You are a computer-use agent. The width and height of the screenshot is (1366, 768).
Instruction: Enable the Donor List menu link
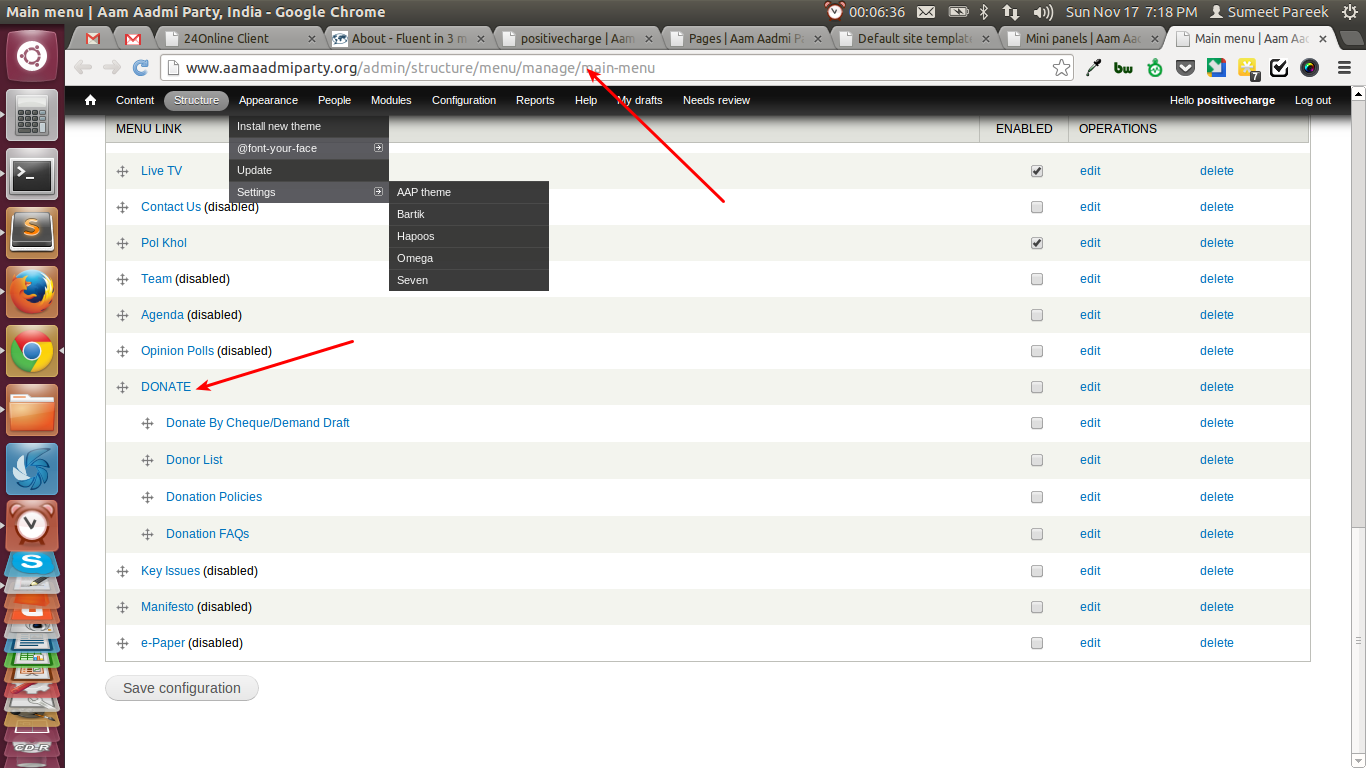point(1037,460)
